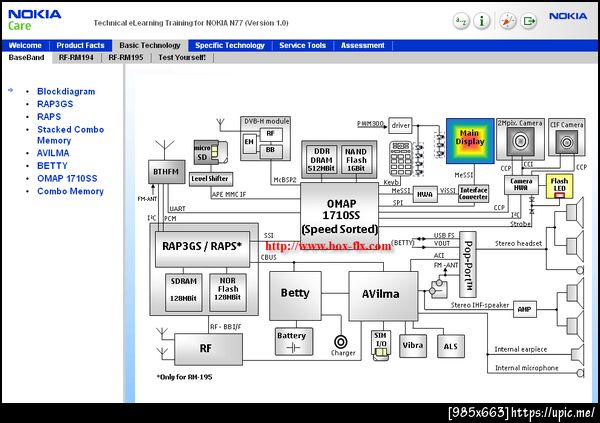The height and width of the screenshot is (423, 600).
Task: Open the OMAP 1710SS link
Action: pos(67,178)
